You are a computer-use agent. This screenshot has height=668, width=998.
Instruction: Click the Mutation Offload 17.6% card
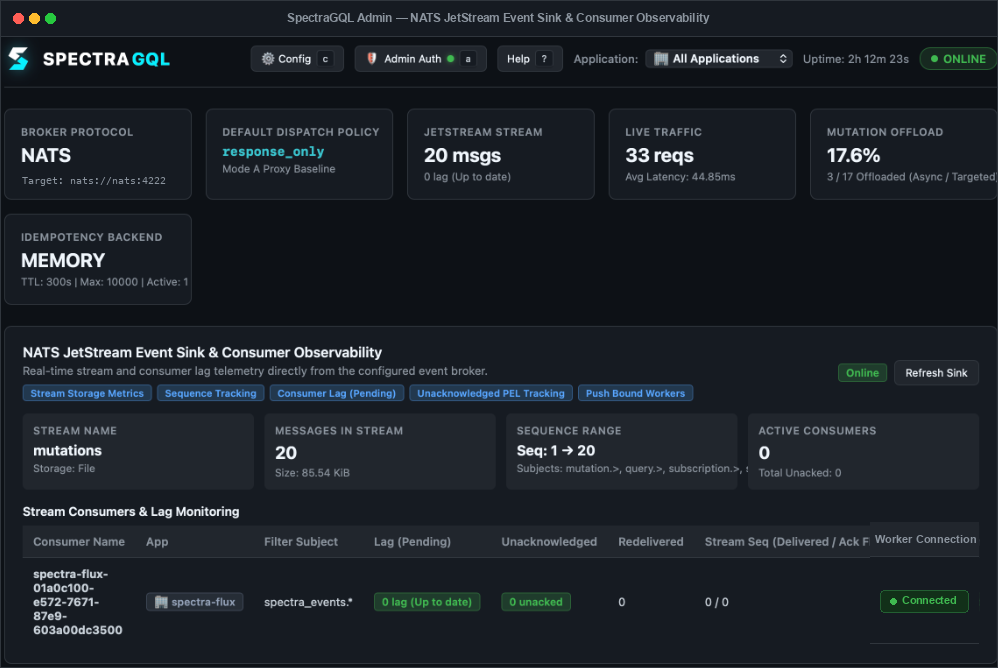(904, 154)
